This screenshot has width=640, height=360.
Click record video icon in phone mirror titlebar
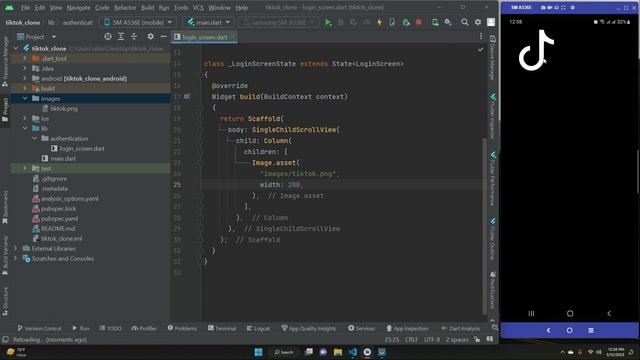[x=549, y=7]
